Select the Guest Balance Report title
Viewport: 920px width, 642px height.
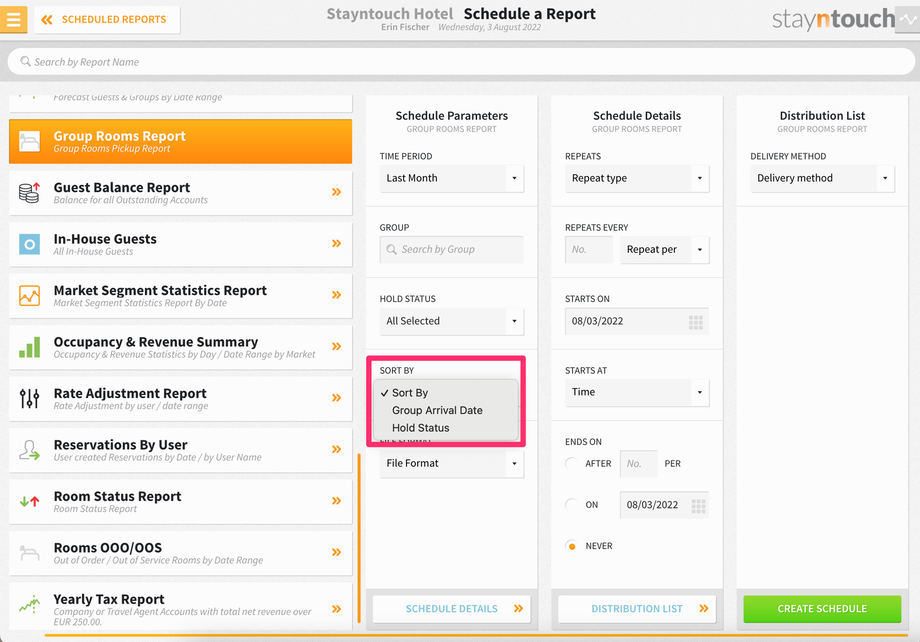(x=121, y=188)
